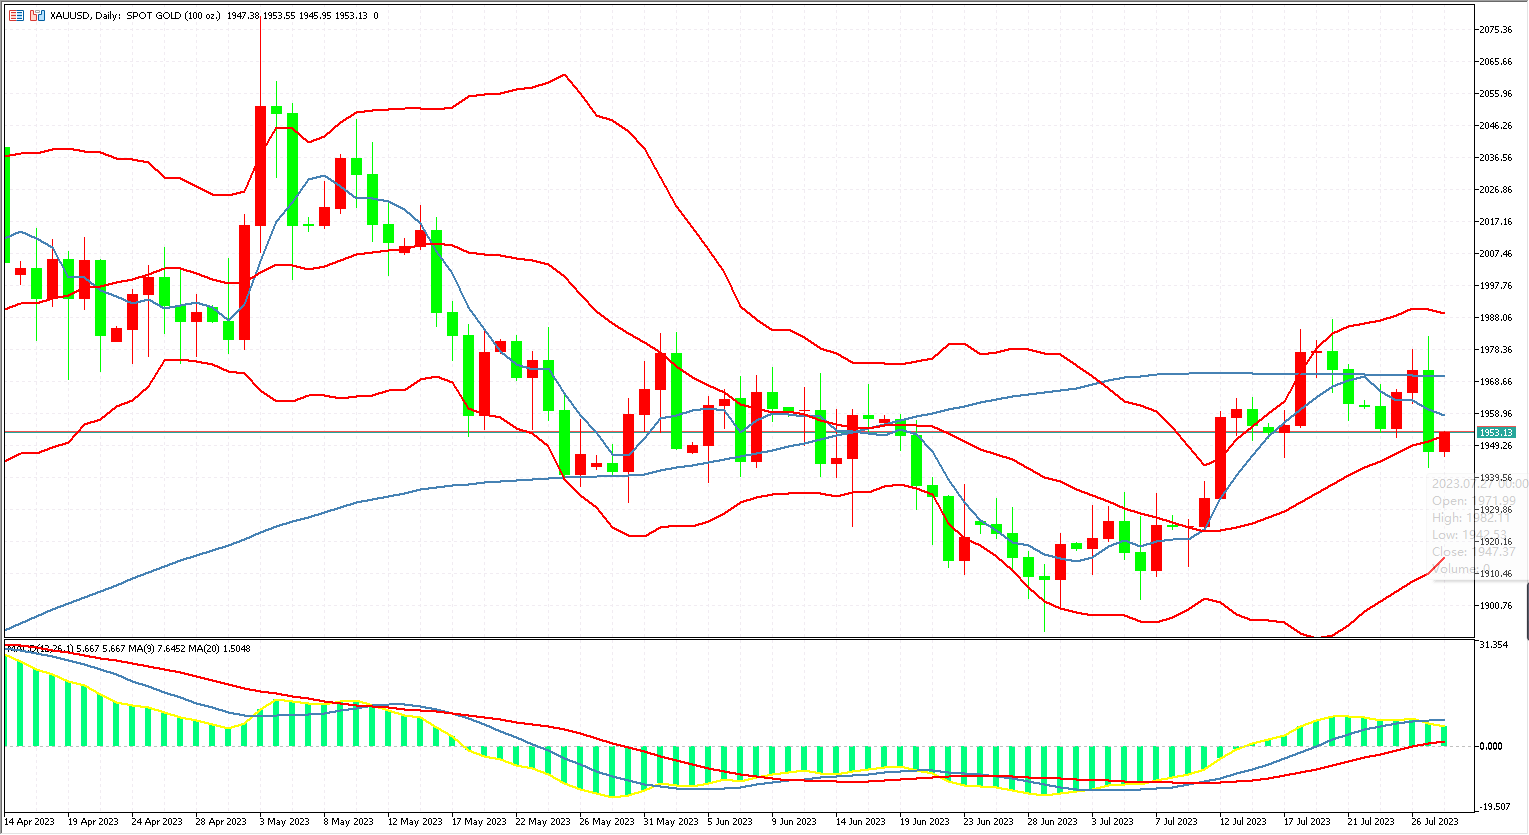
Task: Click the MA(20) 1.5048 indicator value
Action: [219, 649]
